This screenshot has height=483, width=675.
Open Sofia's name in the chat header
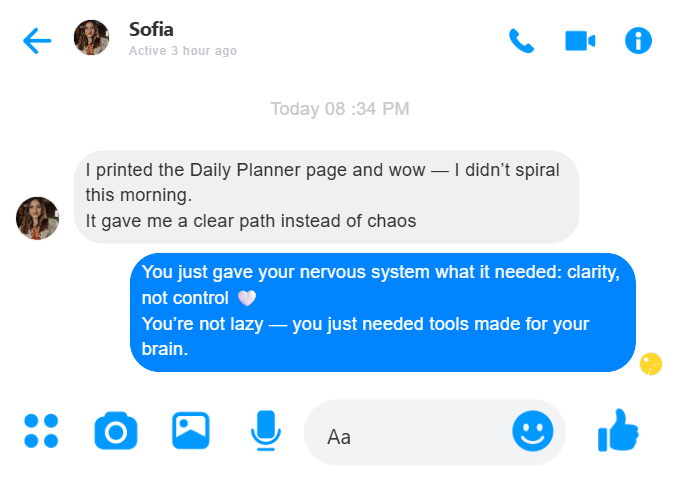coord(150,29)
